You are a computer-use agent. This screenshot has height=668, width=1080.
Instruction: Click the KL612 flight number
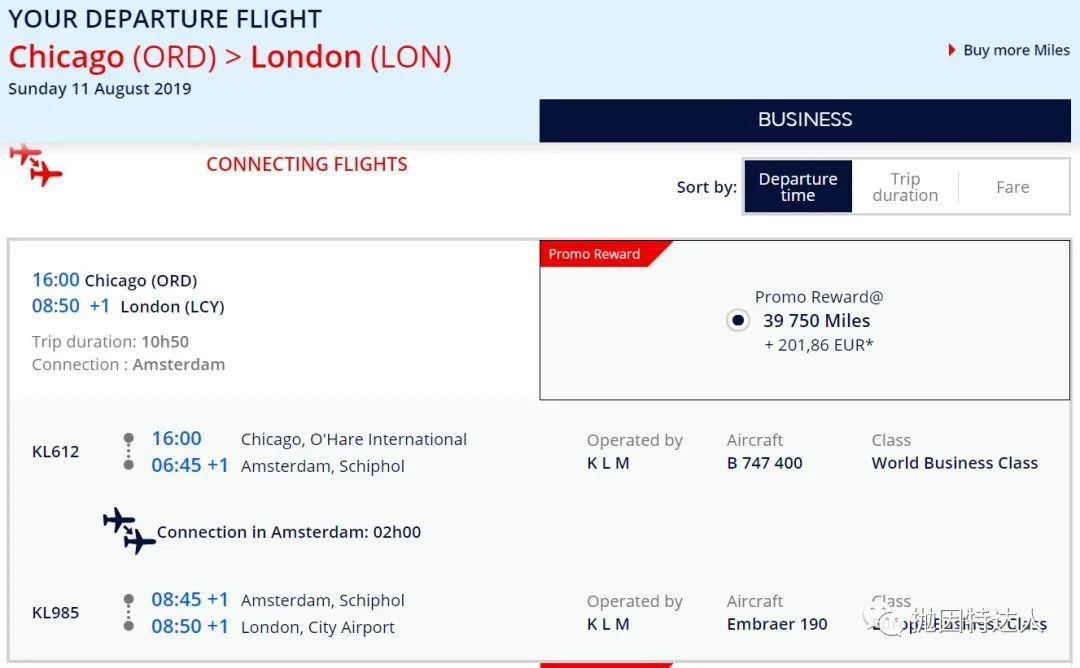click(56, 451)
